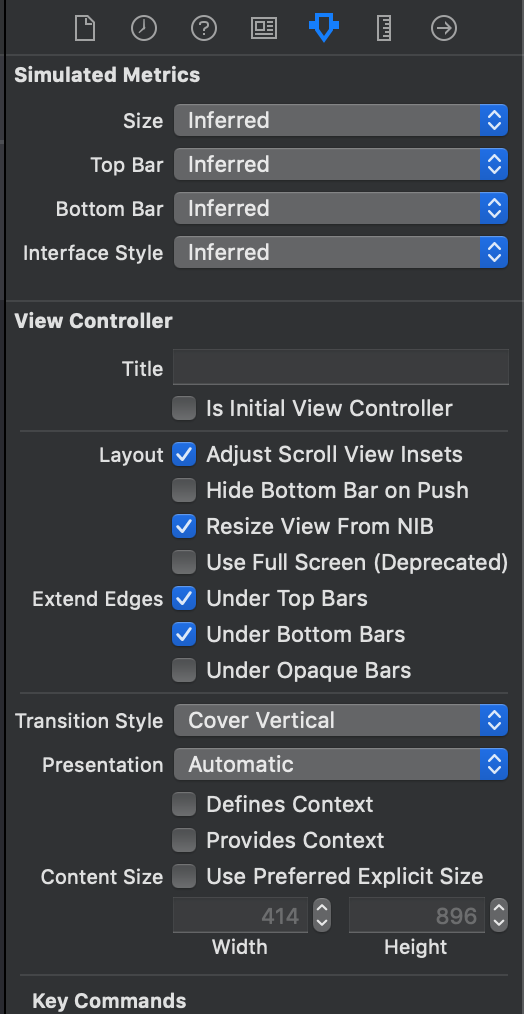
Task: Click the Width stepper arrows
Action: point(322,915)
